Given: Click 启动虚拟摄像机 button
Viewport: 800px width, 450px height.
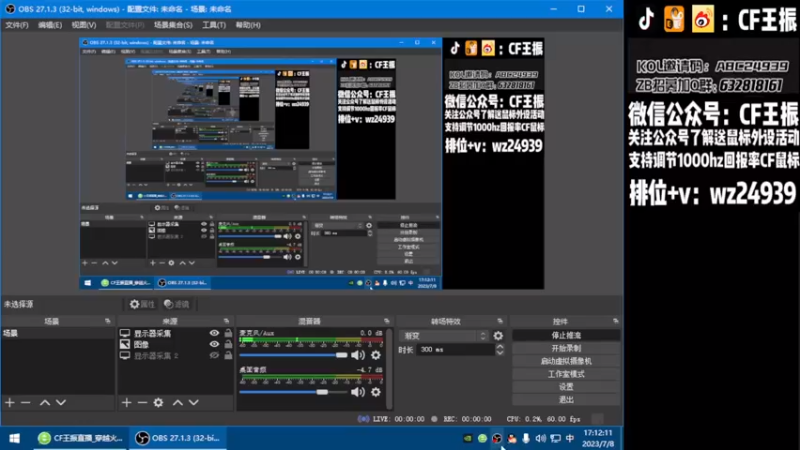Looking at the screenshot, I should [566, 361].
